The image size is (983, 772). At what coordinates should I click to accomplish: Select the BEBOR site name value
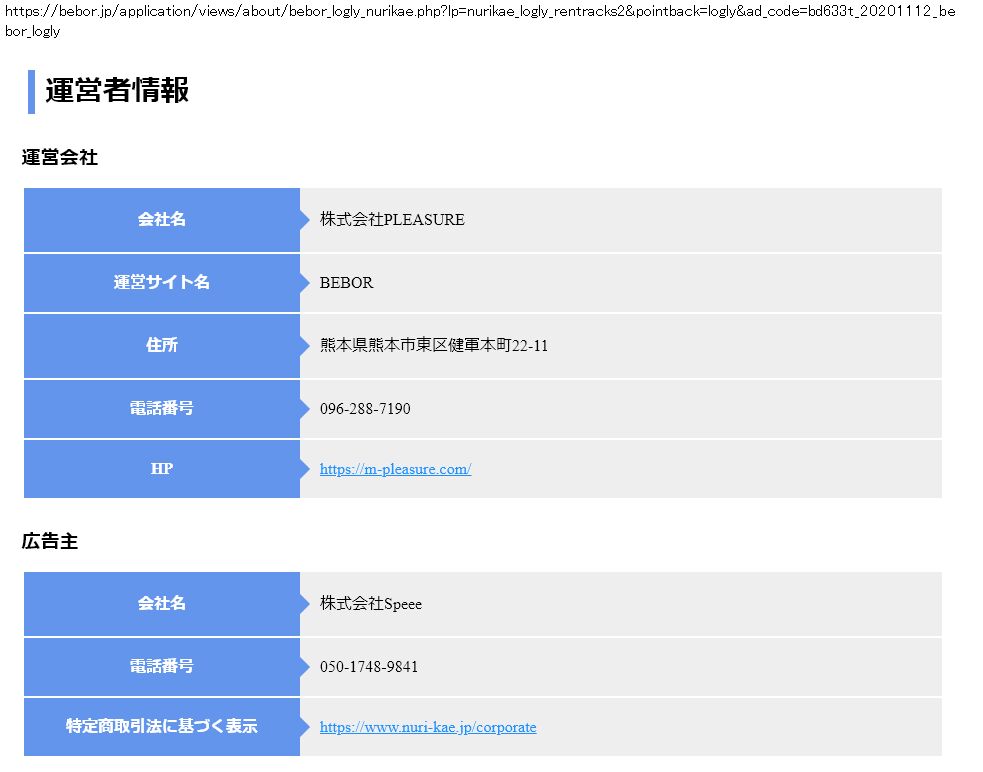click(346, 283)
